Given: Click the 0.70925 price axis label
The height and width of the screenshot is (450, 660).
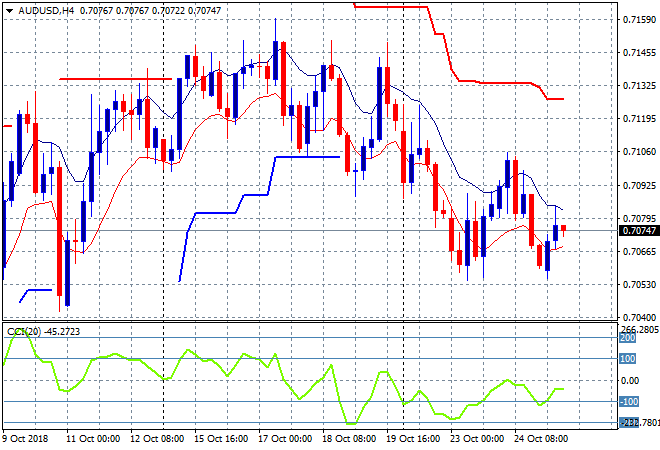Looking at the screenshot, I should tap(639, 185).
